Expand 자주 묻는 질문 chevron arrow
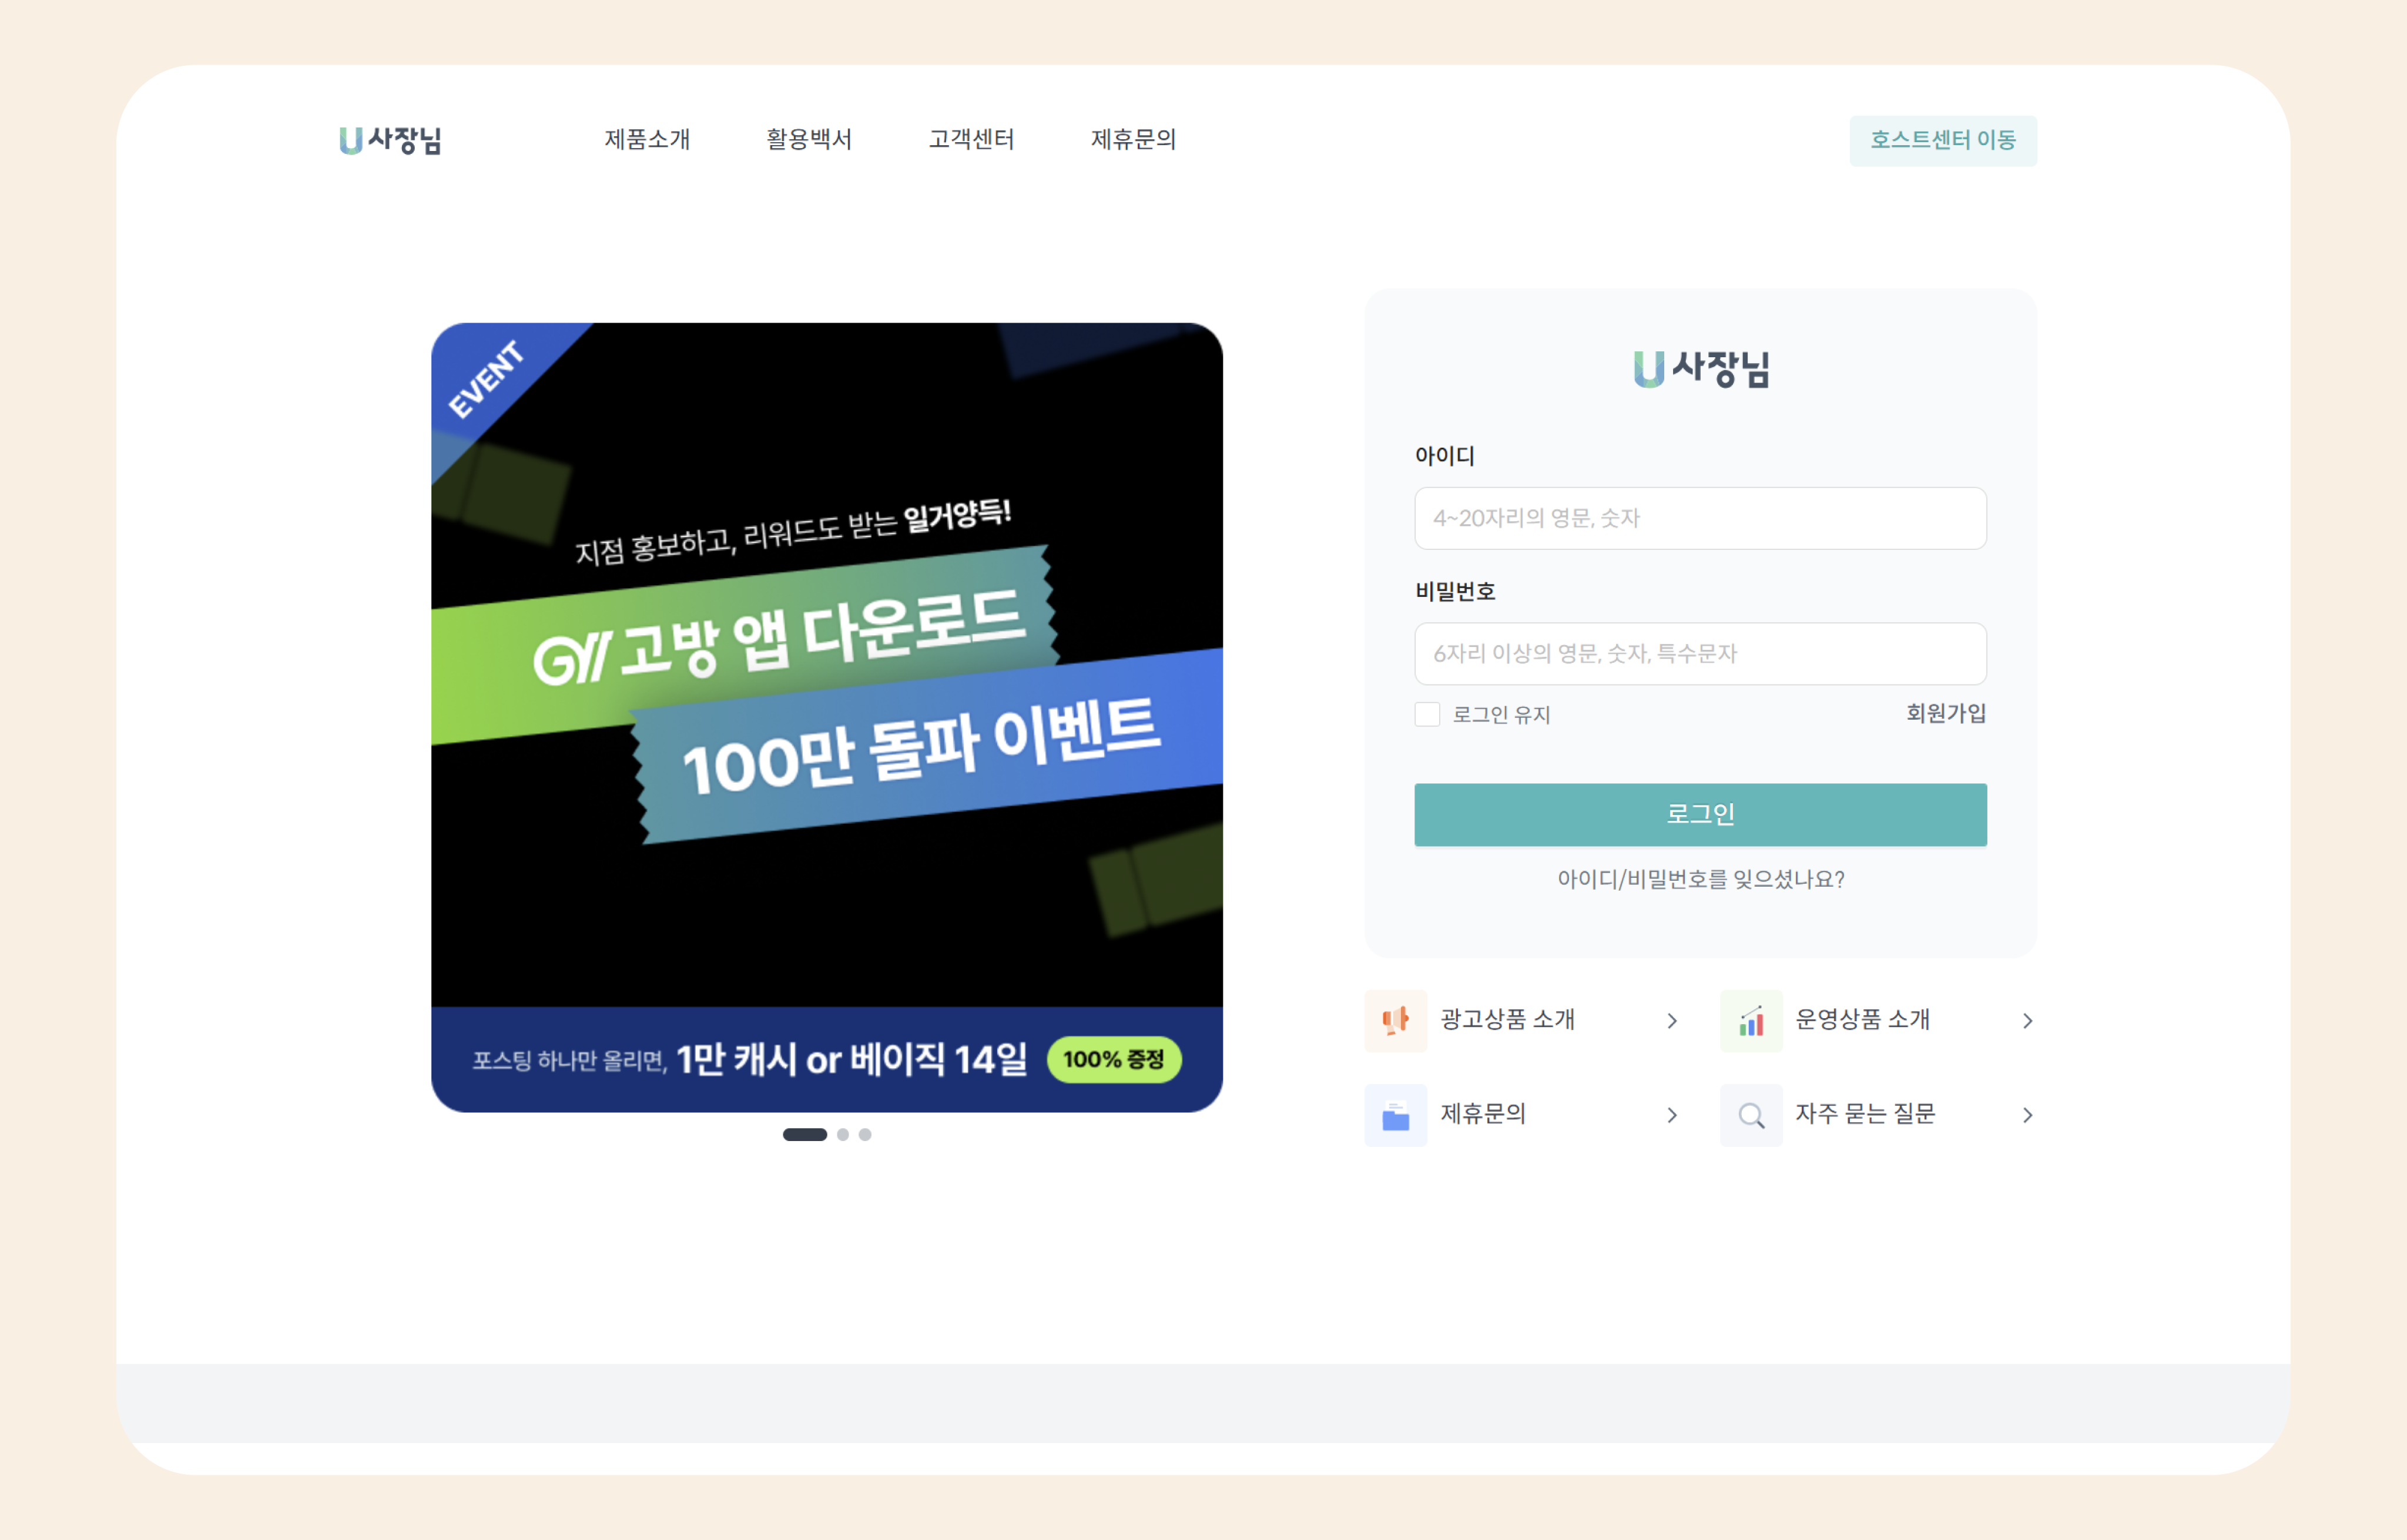 pos(2027,1115)
